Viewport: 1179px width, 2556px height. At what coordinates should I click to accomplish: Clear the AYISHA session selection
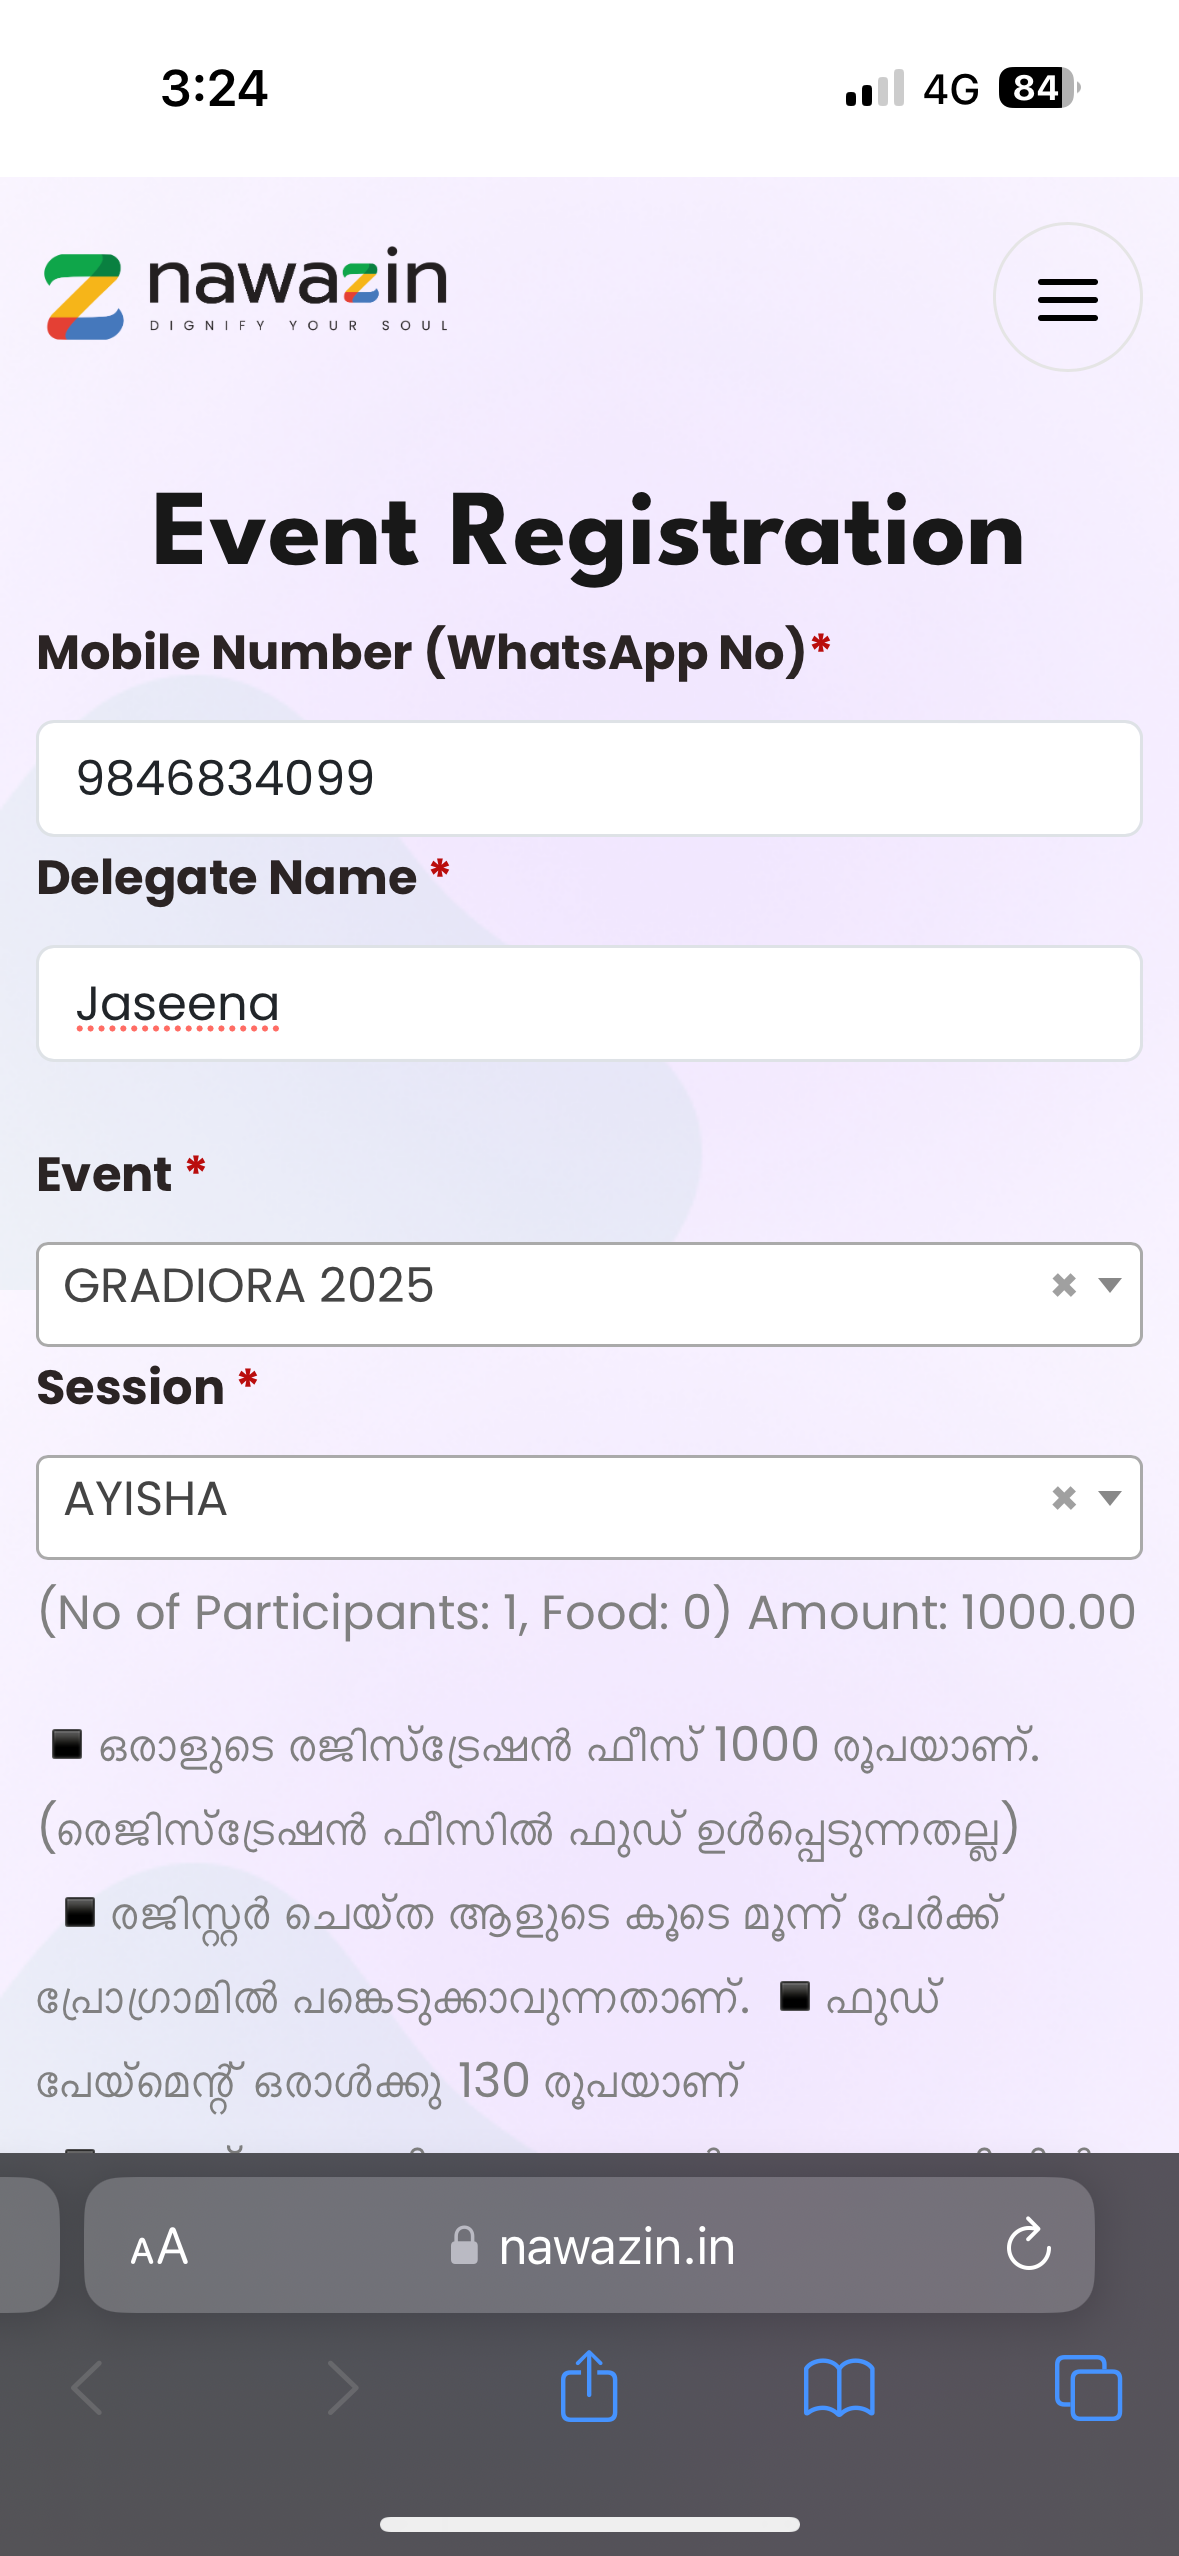point(1064,1498)
